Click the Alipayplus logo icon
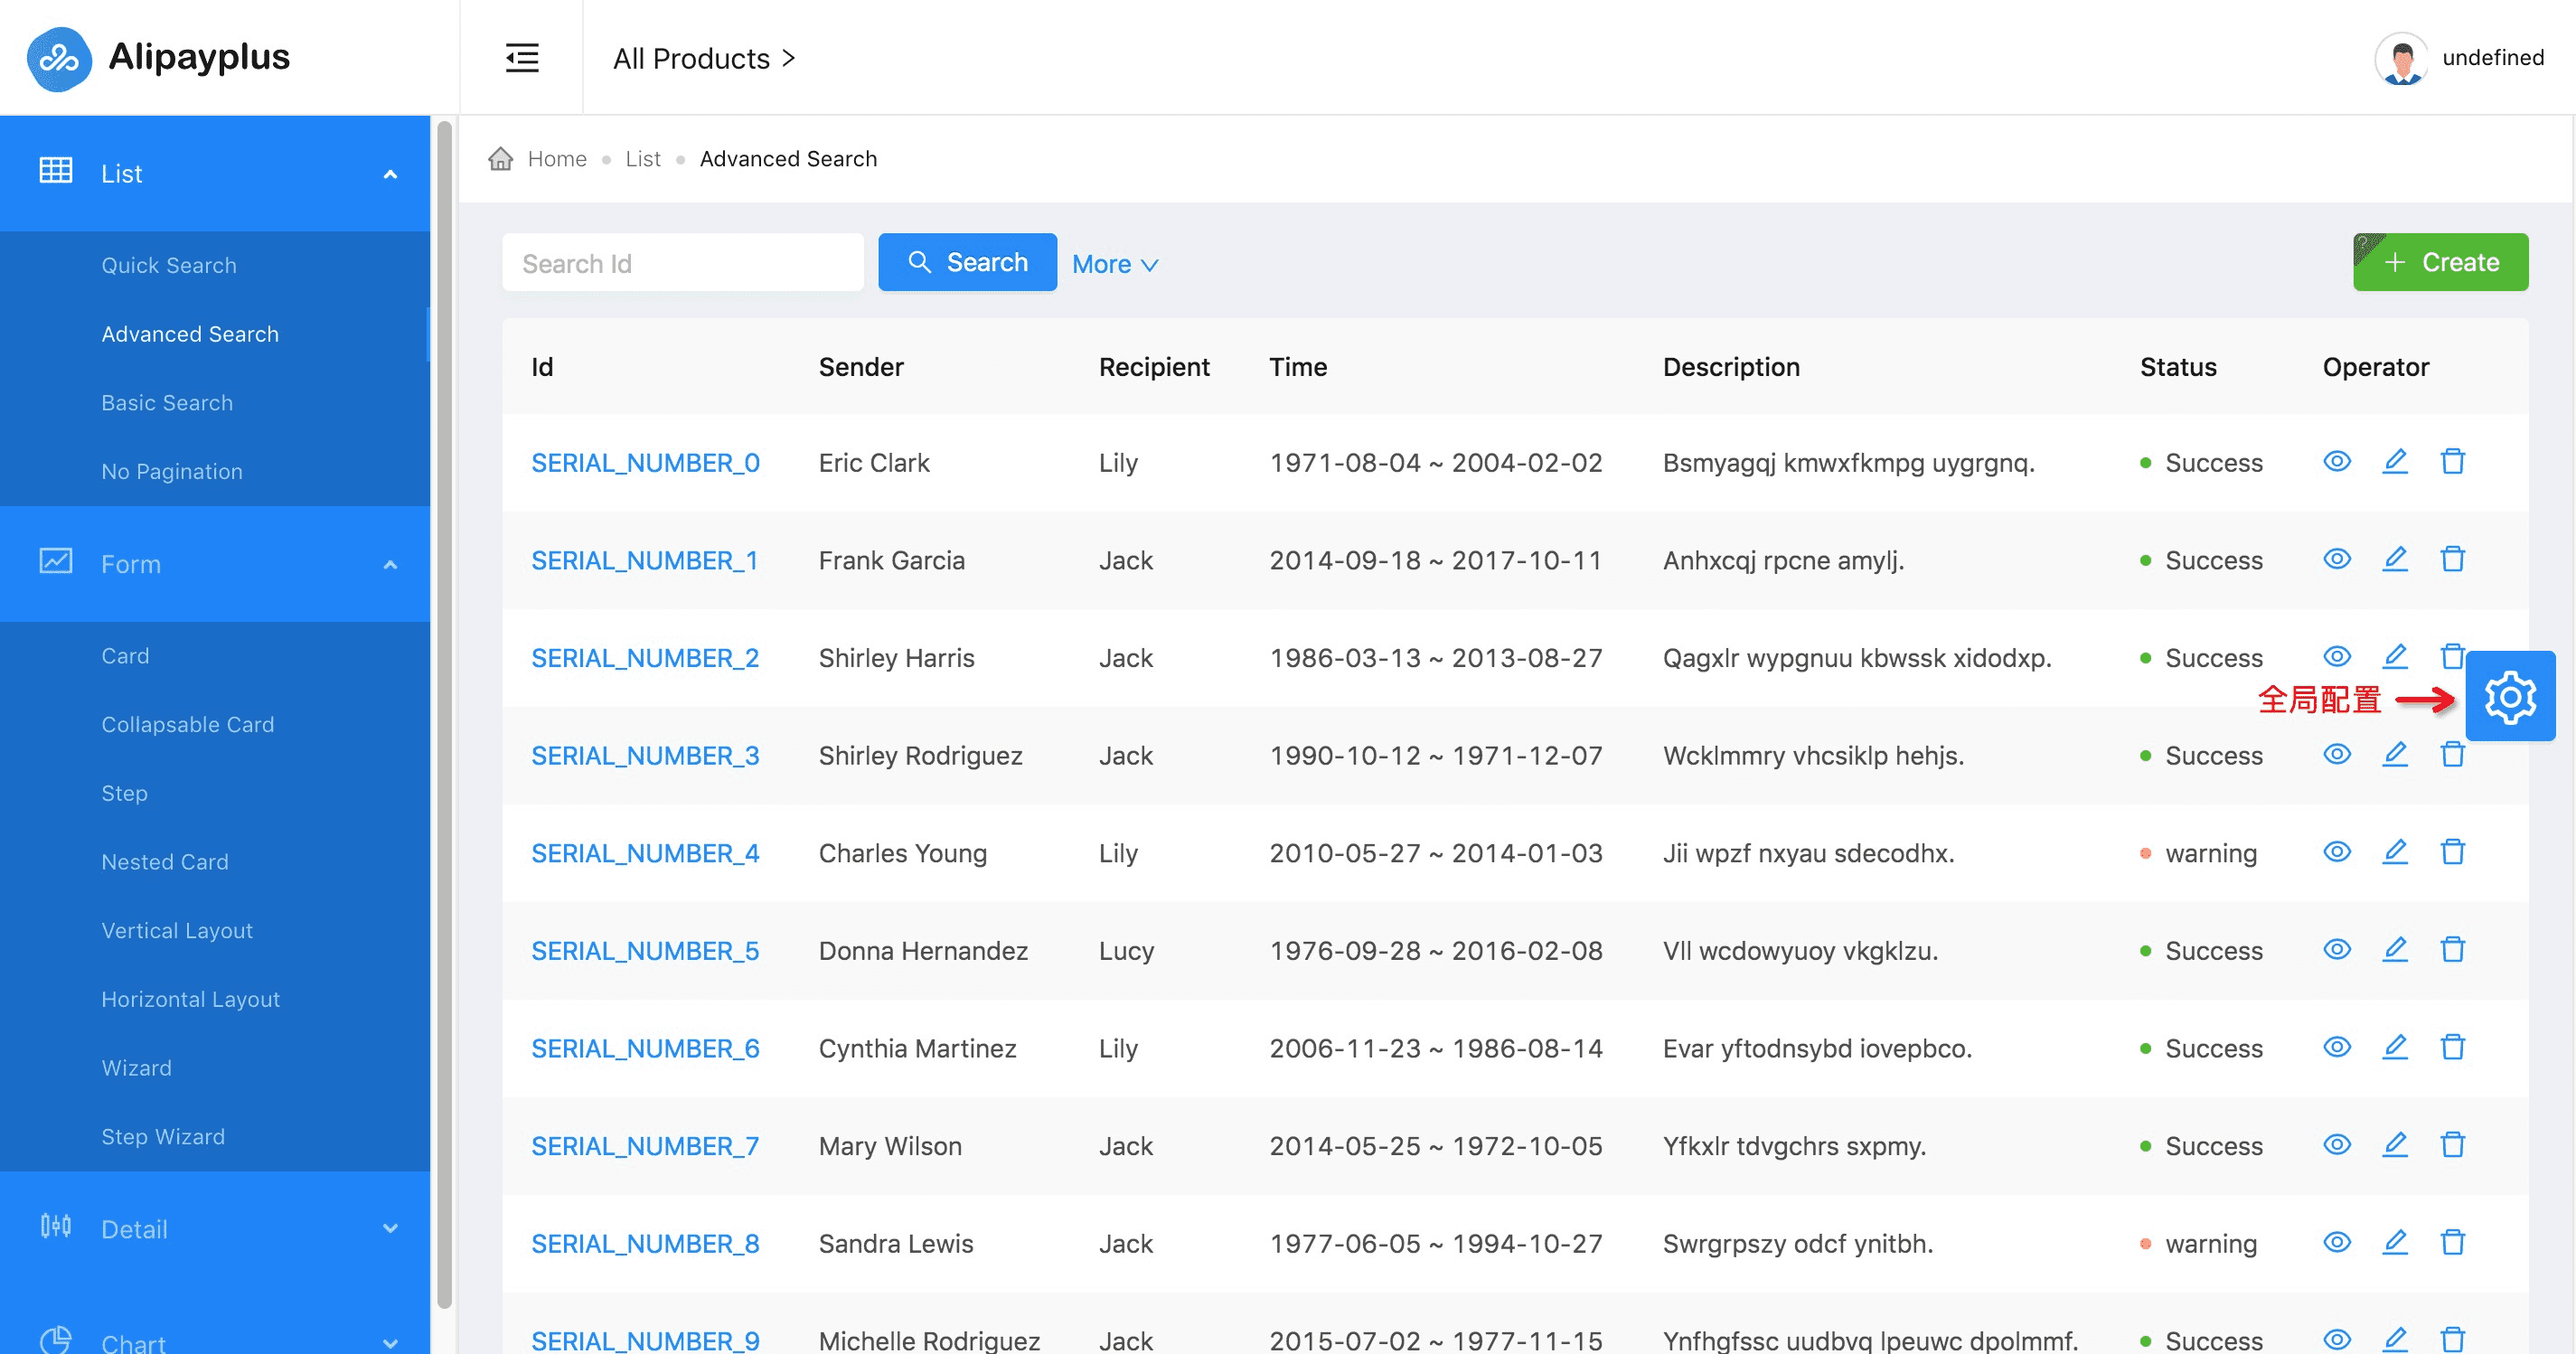 [x=59, y=58]
